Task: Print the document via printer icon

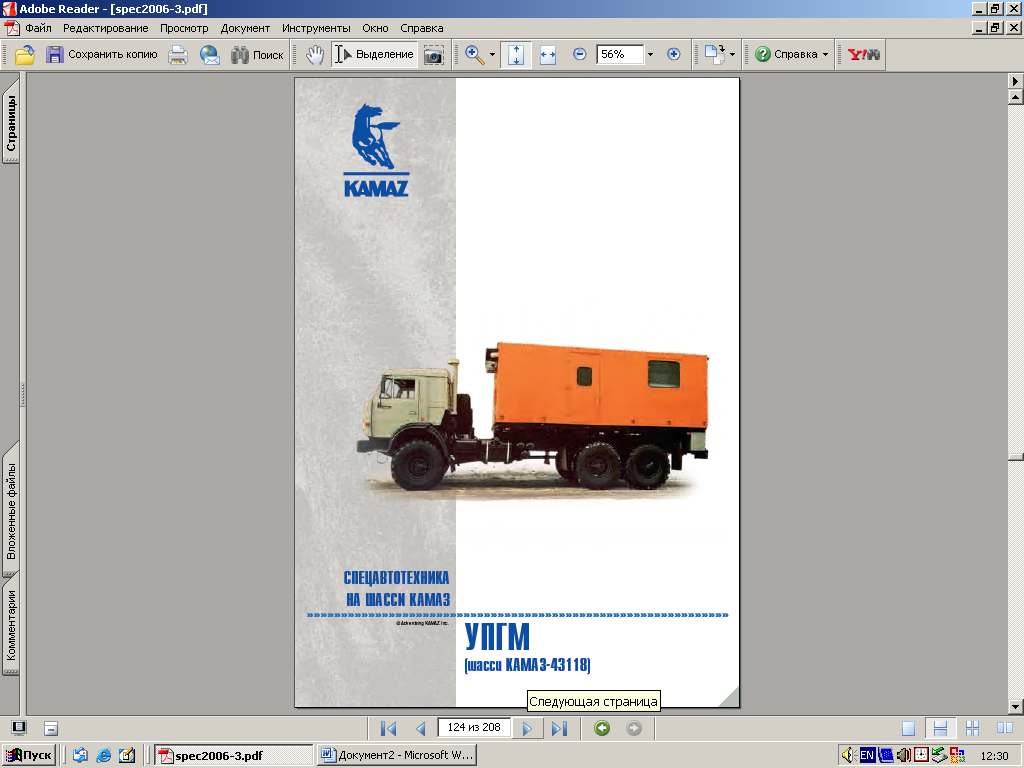Action: point(178,55)
